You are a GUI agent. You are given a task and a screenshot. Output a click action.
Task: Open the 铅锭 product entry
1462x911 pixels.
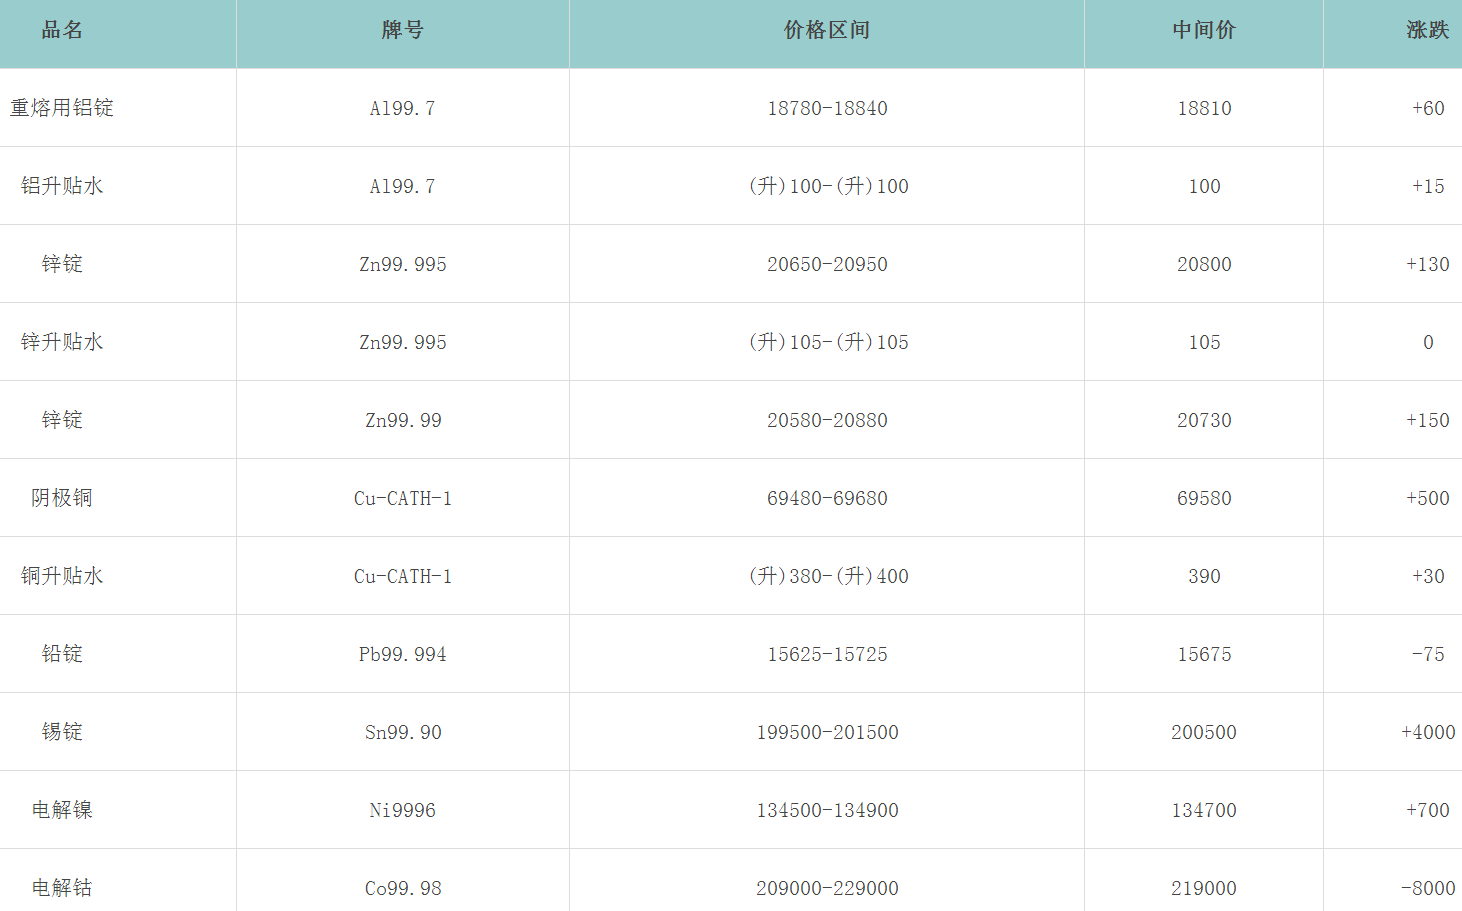point(62,654)
